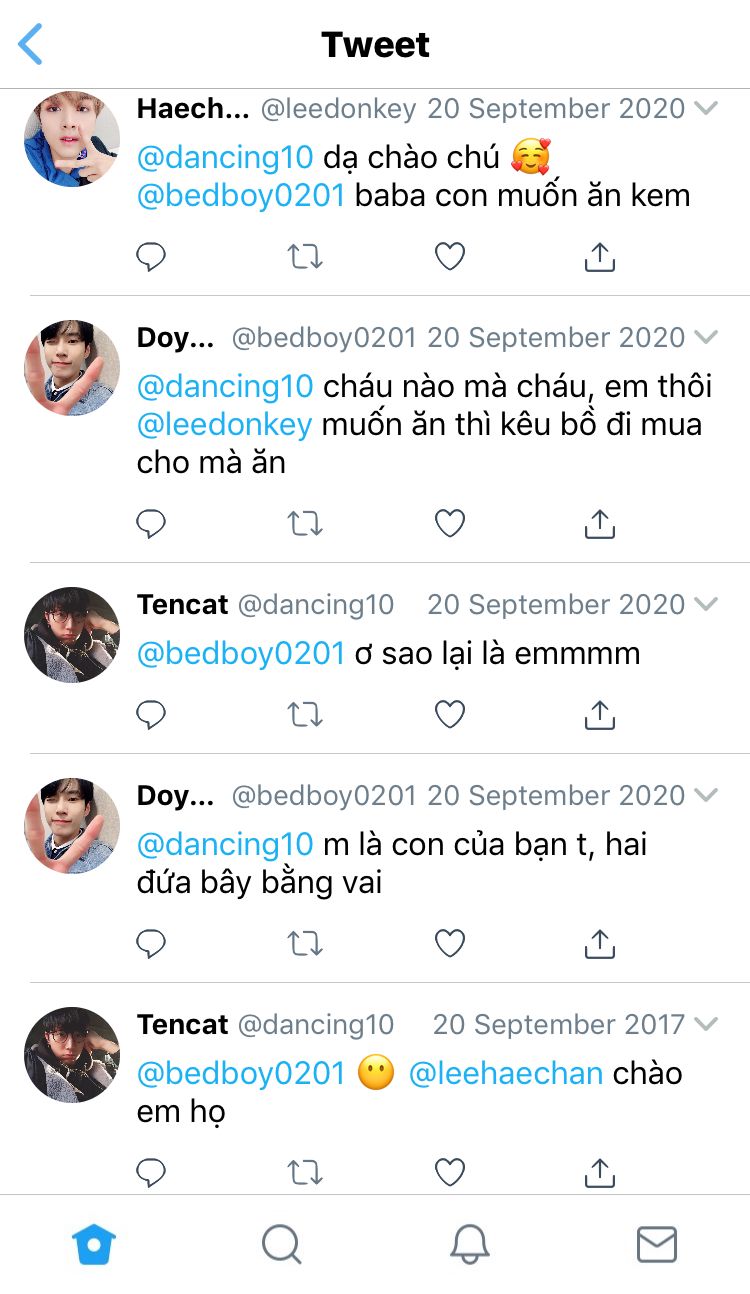Like the "hai đứa bây bằng vai" tweet

[x=450, y=943]
